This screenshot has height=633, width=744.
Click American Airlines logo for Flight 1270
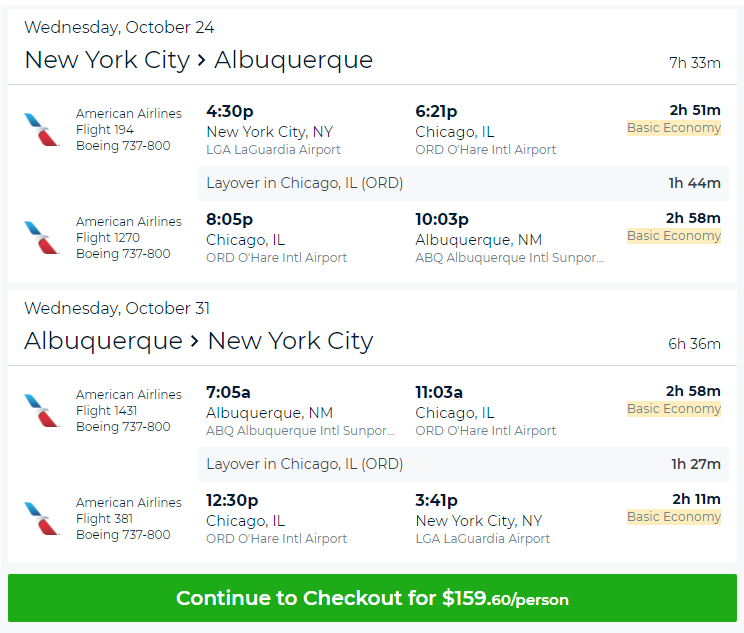tap(42, 238)
